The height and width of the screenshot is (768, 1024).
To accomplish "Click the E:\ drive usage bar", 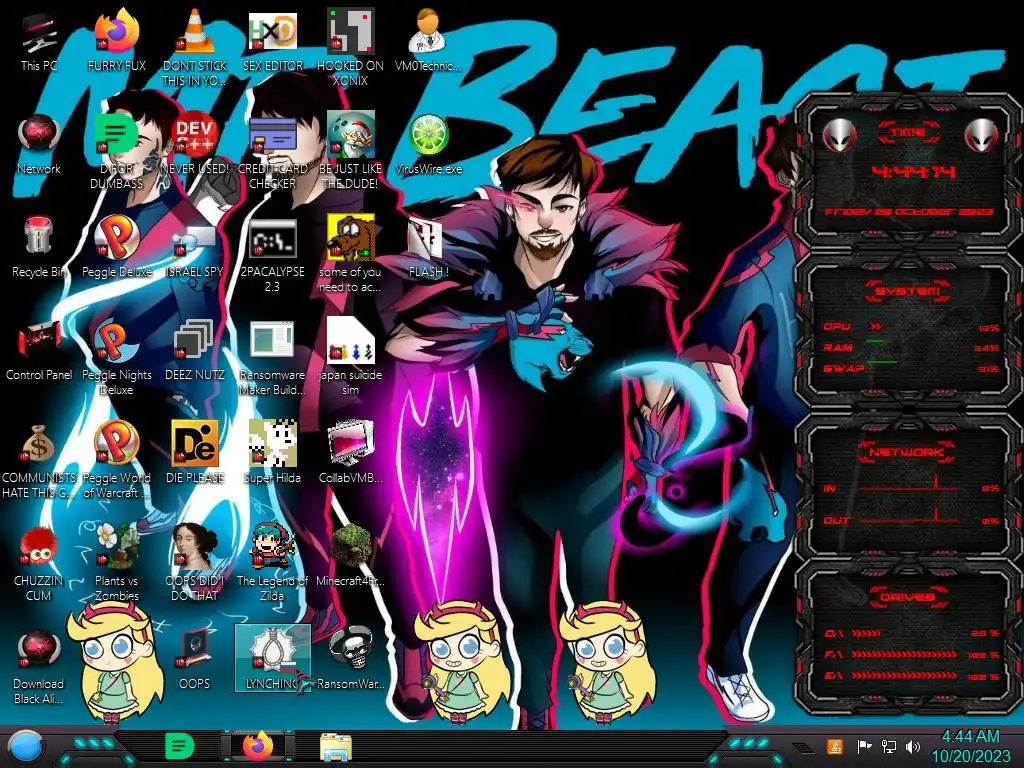I will tap(904, 676).
